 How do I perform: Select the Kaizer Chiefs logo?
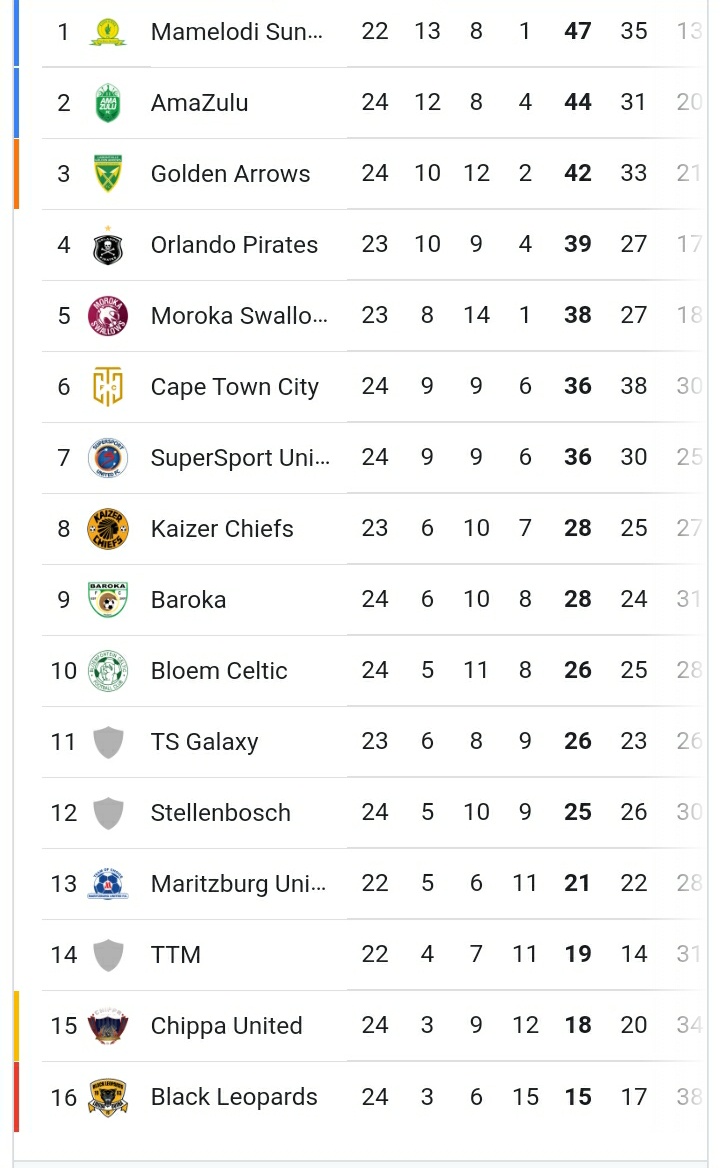click(x=108, y=529)
